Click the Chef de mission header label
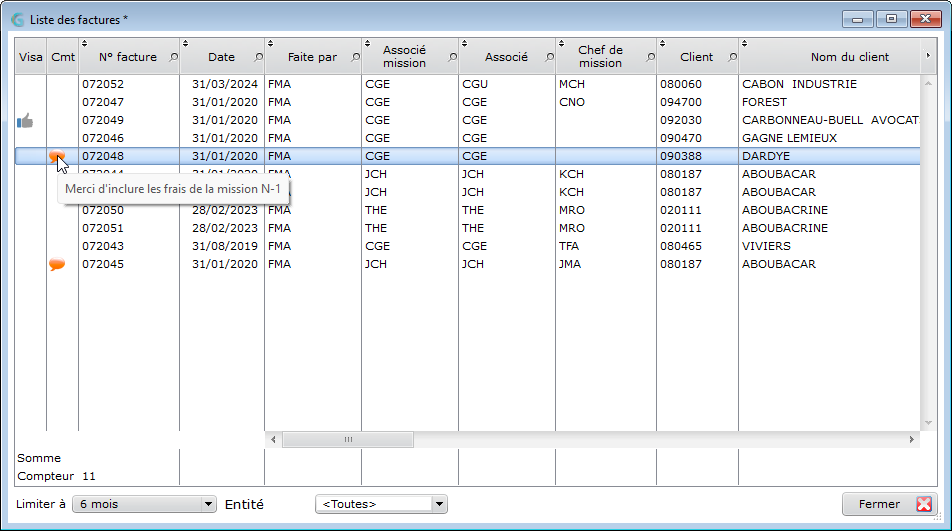The width and height of the screenshot is (952, 531). [x=600, y=56]
